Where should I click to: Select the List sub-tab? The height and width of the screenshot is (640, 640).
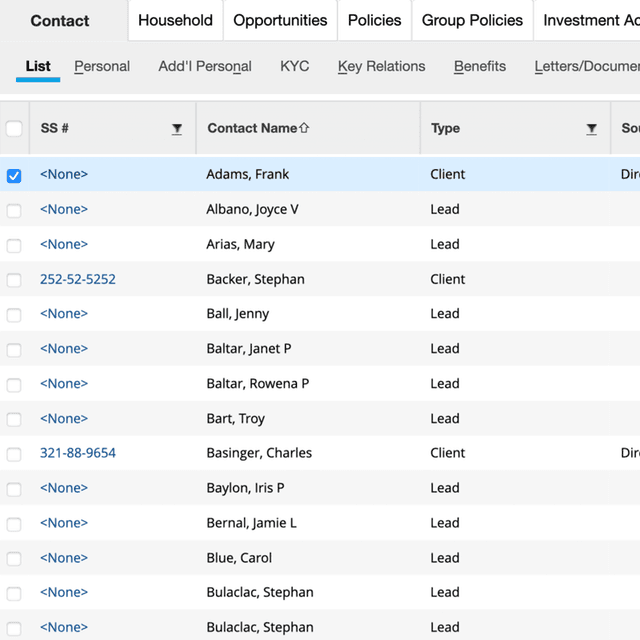coord(38,66)
